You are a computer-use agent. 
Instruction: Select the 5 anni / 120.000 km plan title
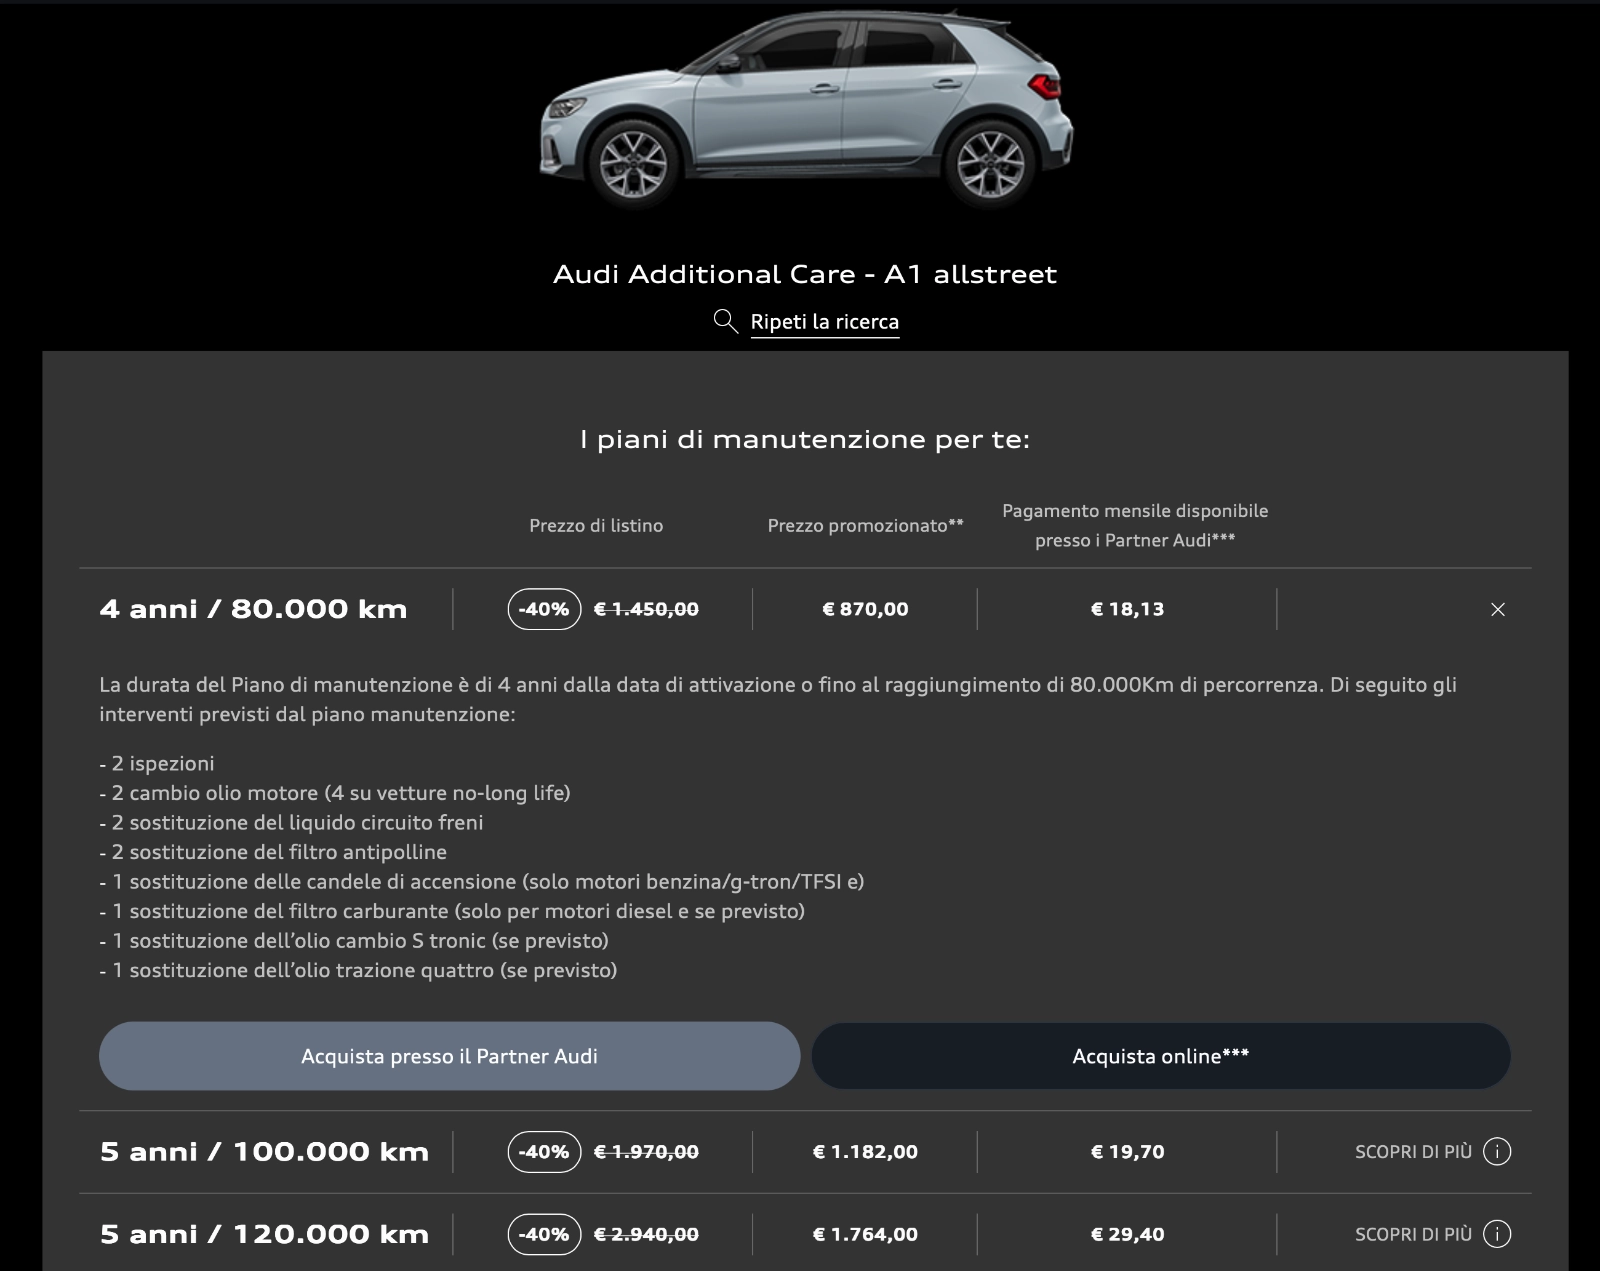point(264,1234)
